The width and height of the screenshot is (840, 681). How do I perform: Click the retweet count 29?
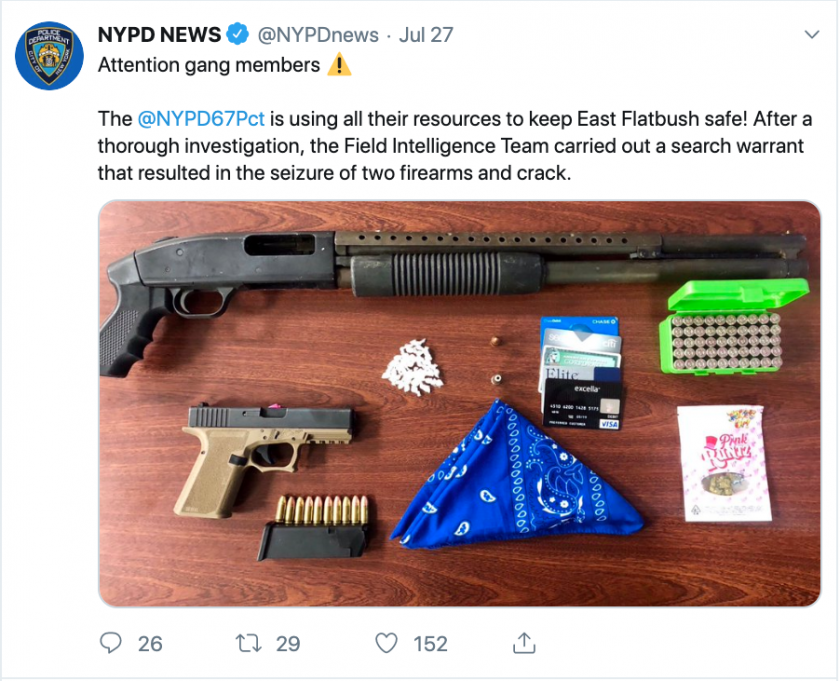click(288, 643)
